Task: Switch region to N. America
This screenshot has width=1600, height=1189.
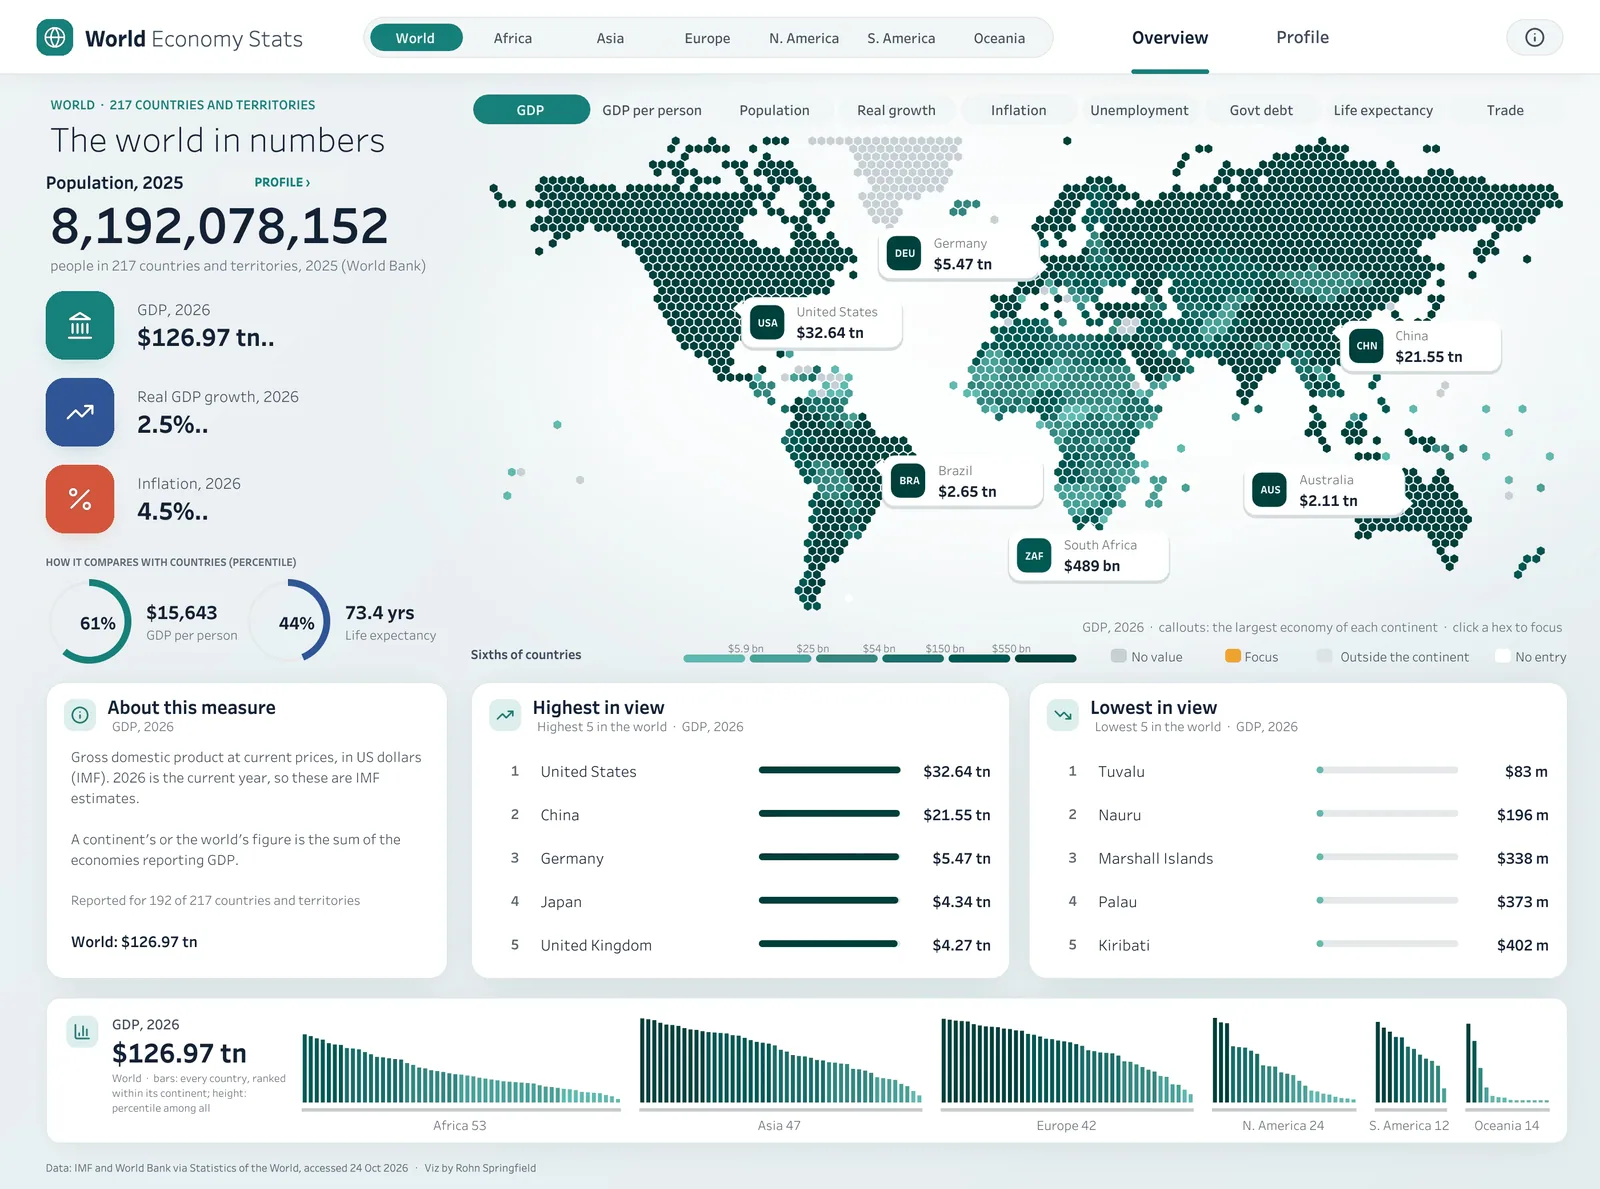Action: click(x=804, y=38)
